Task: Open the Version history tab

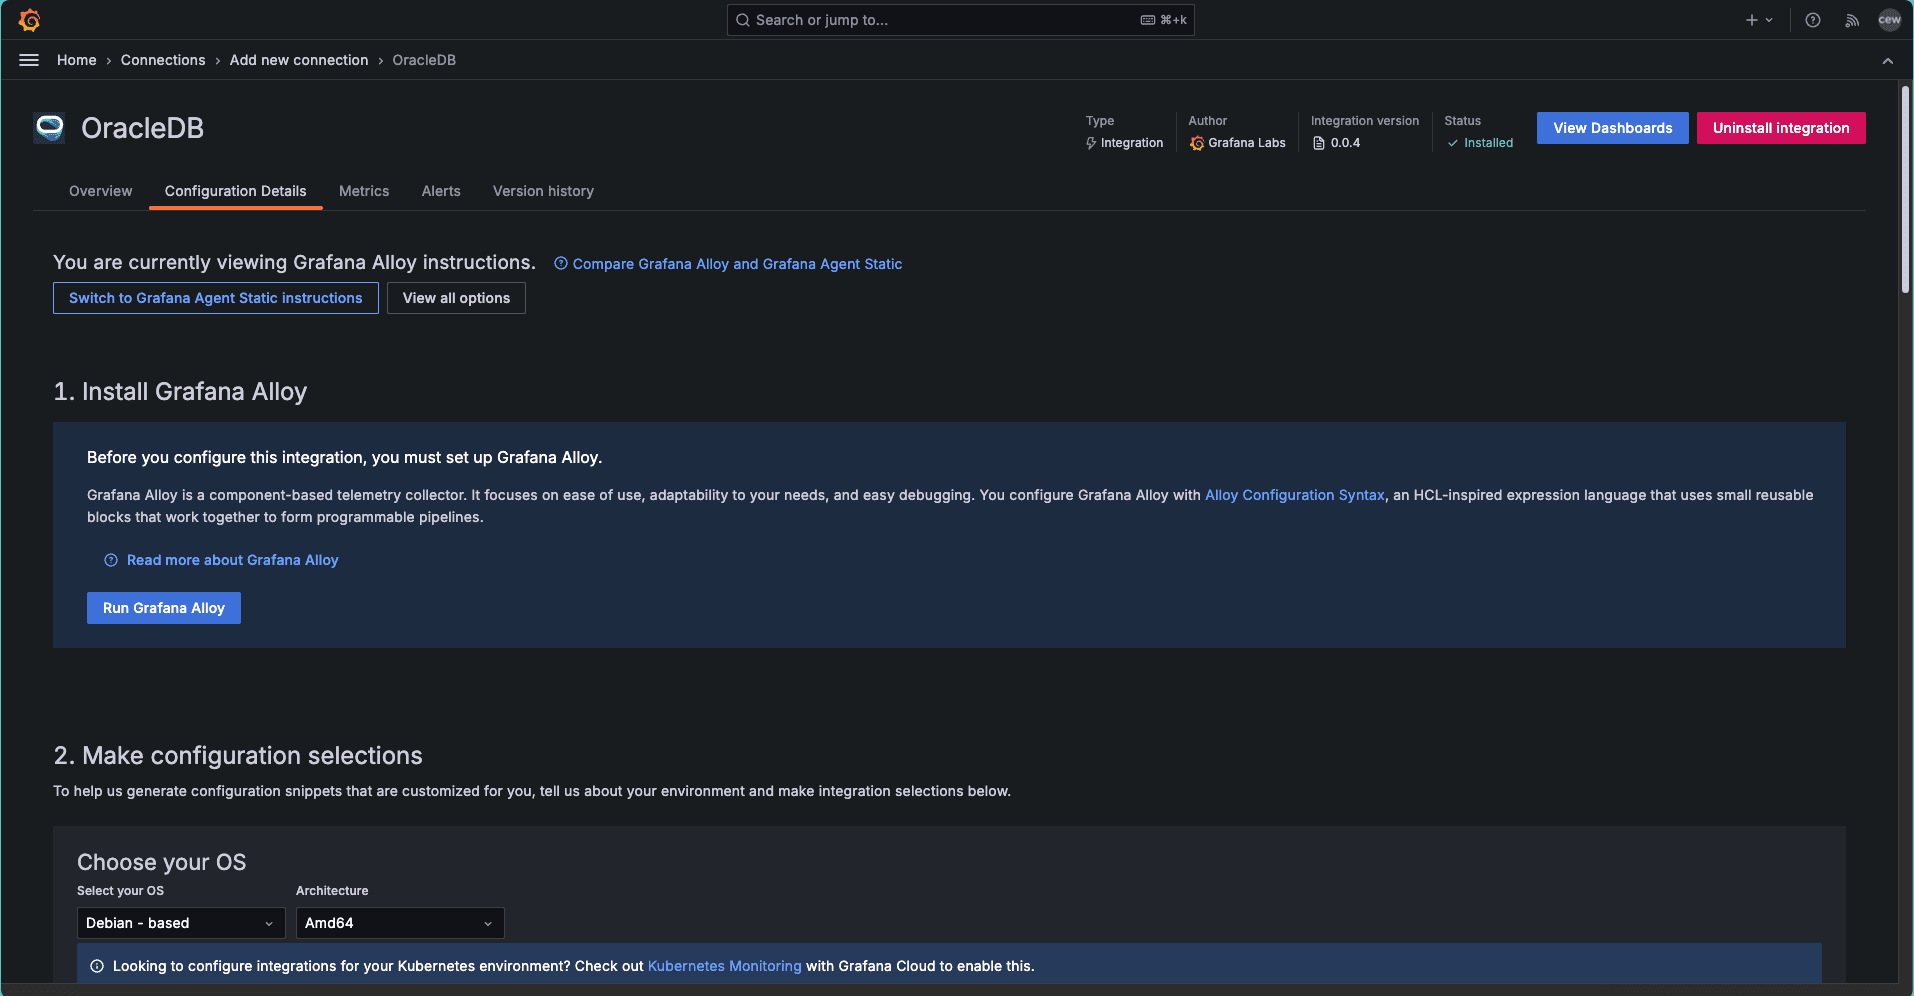Action: pyautogui.click(x=543, y=191)
